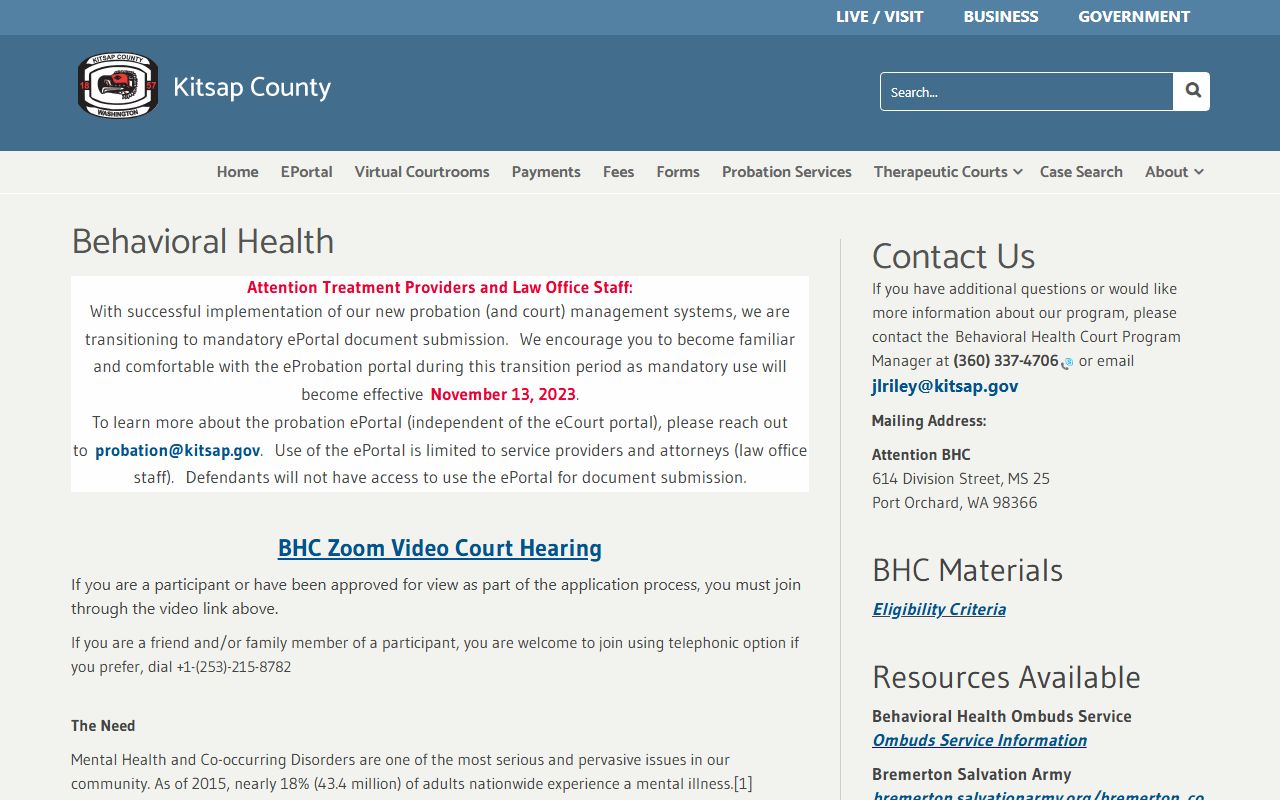Open the Fees page
Screen dimensions: 1280x800
[x=618, y=172]
